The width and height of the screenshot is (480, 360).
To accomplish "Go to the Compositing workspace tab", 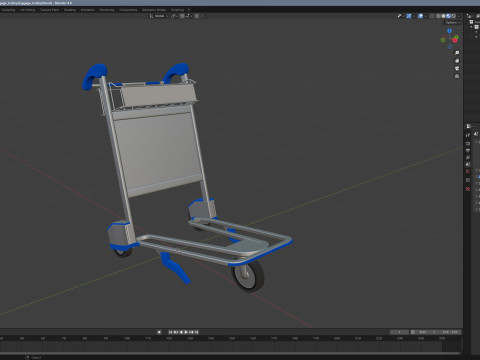I will coord(128,10).
